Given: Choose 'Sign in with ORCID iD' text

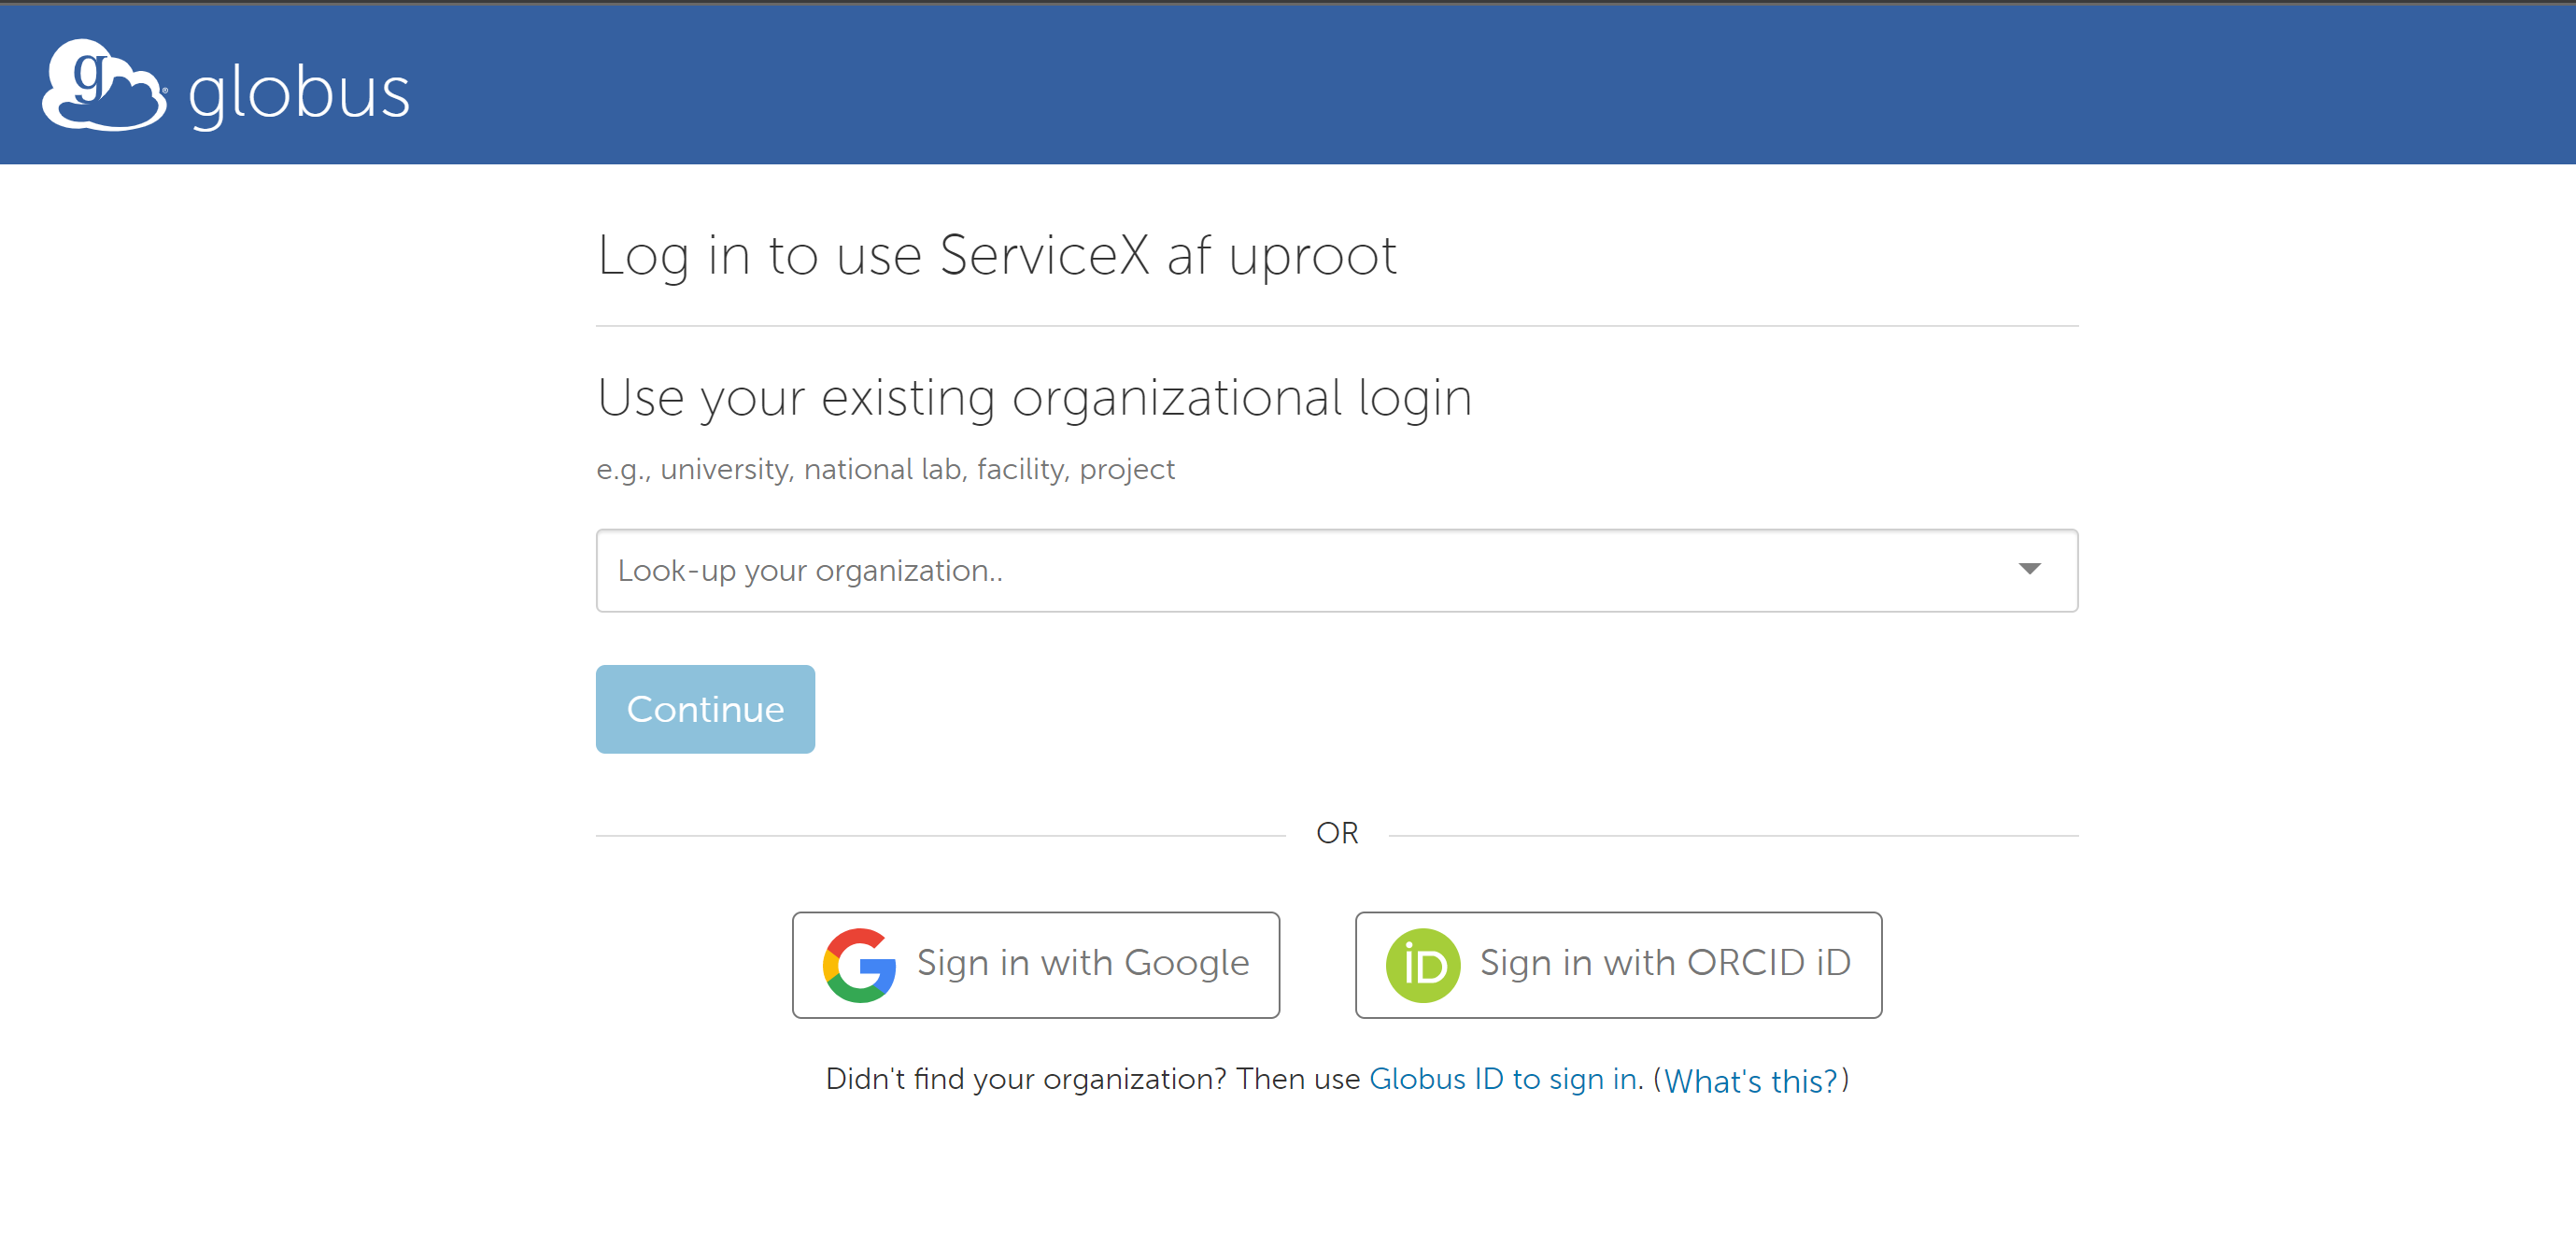Looking at the screenshot, I should [1664, 963].
